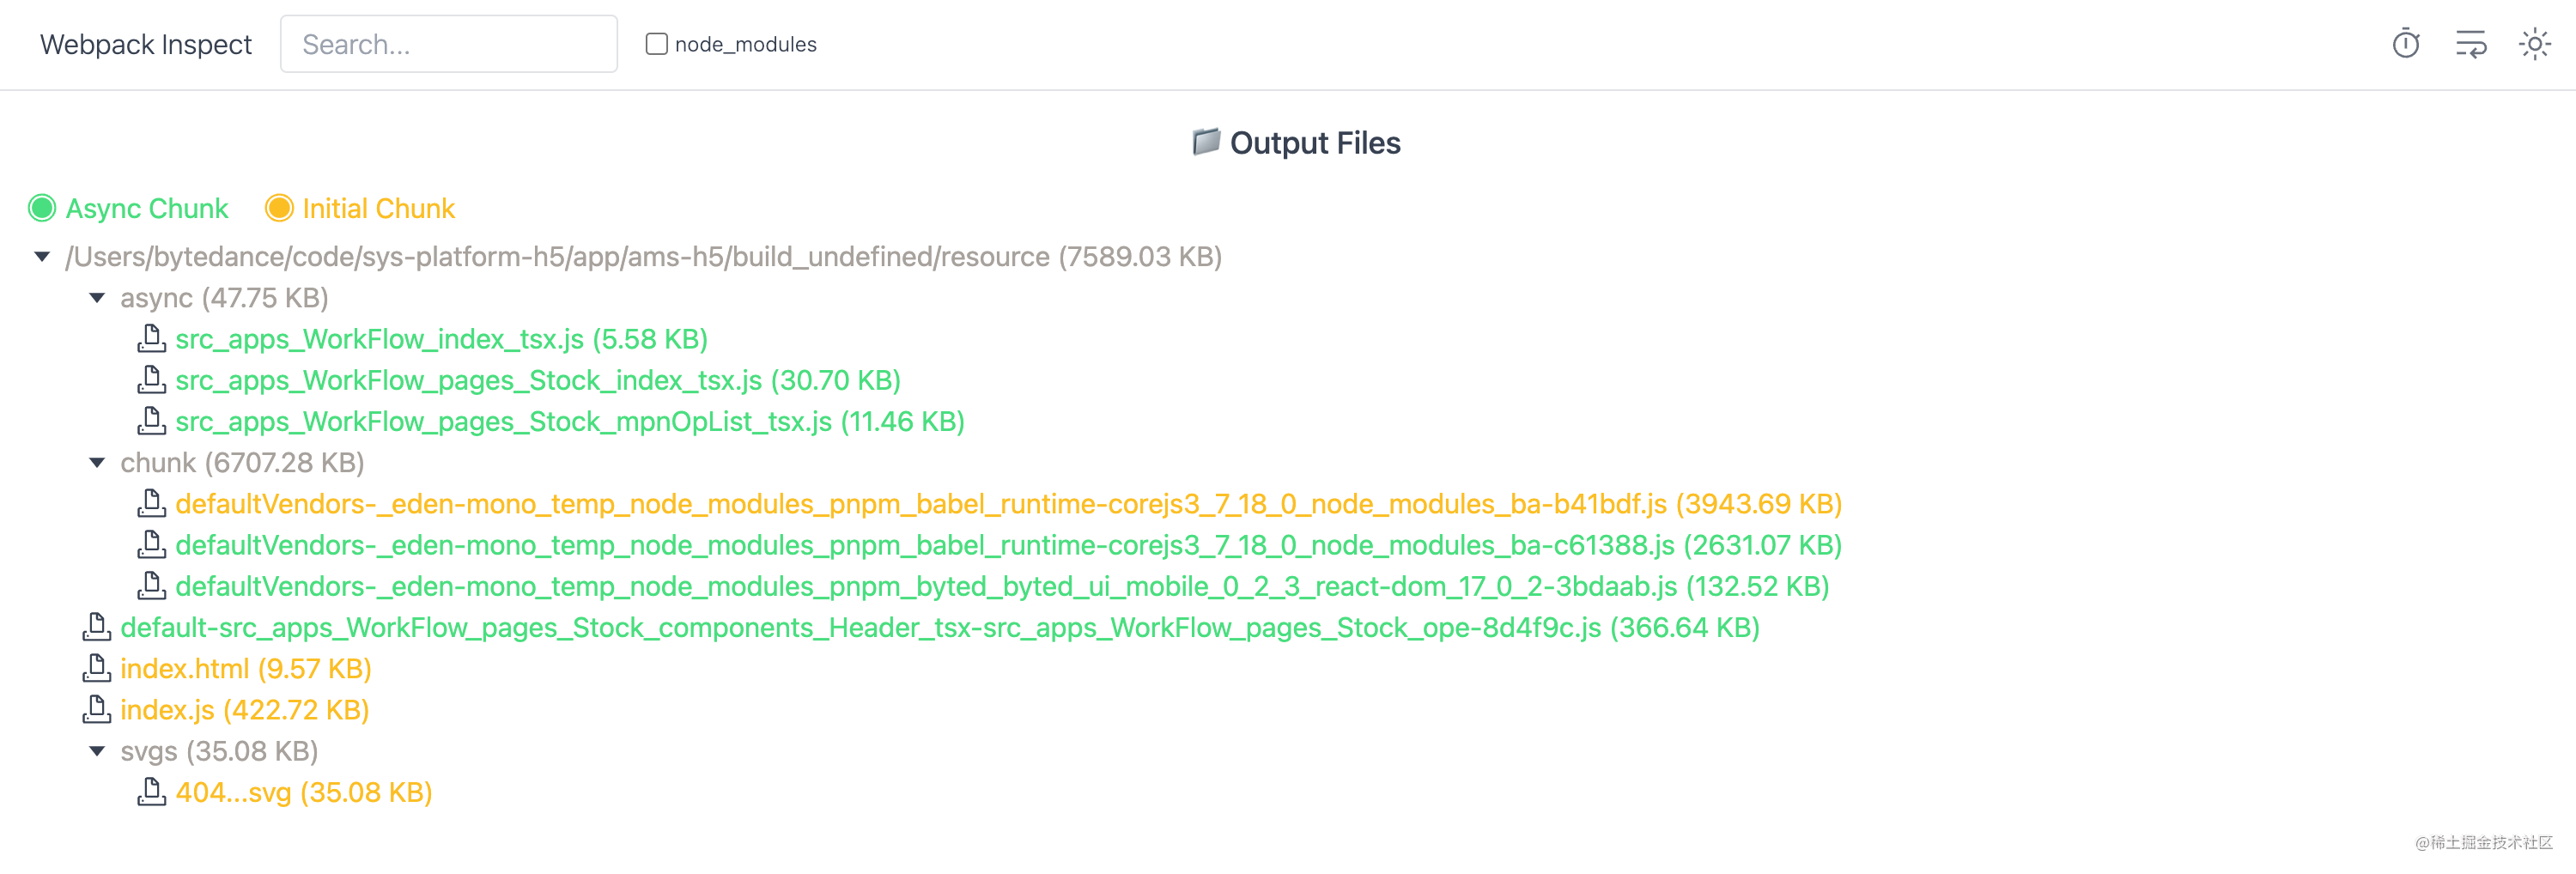The height and width of the screenshot is (874, 2576).
Task: Click file icon beside ba-c61388.js
Action: tap(151, 545)
